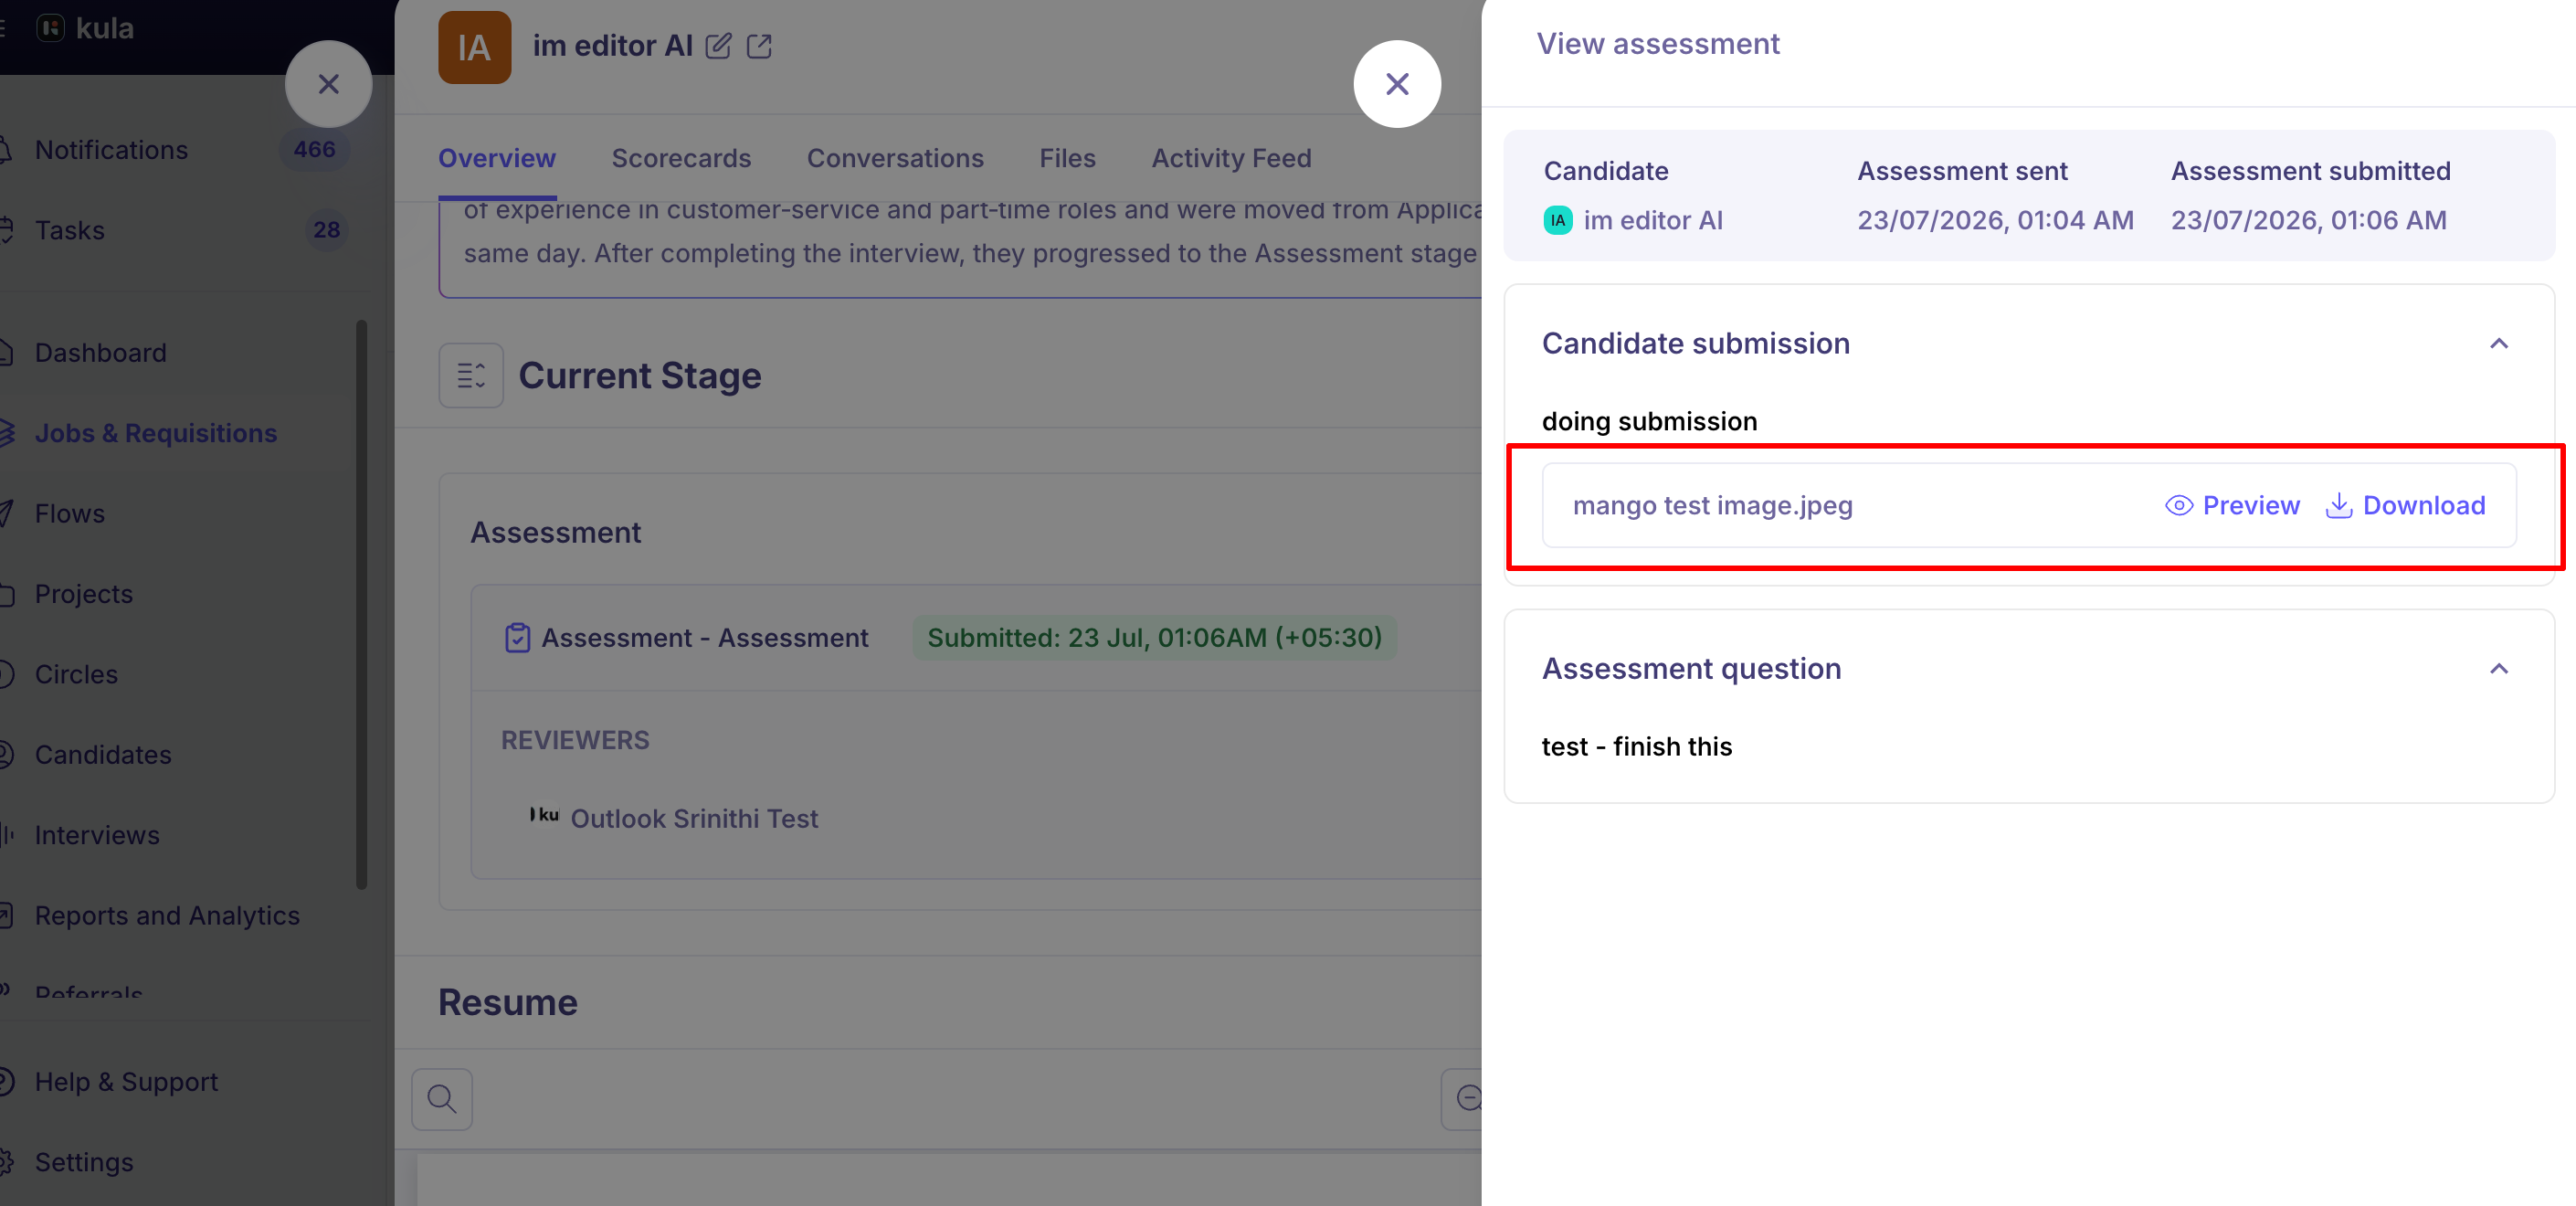Click the sidebar scrollbar
2576x1206 pixels.
pos(362,604)
